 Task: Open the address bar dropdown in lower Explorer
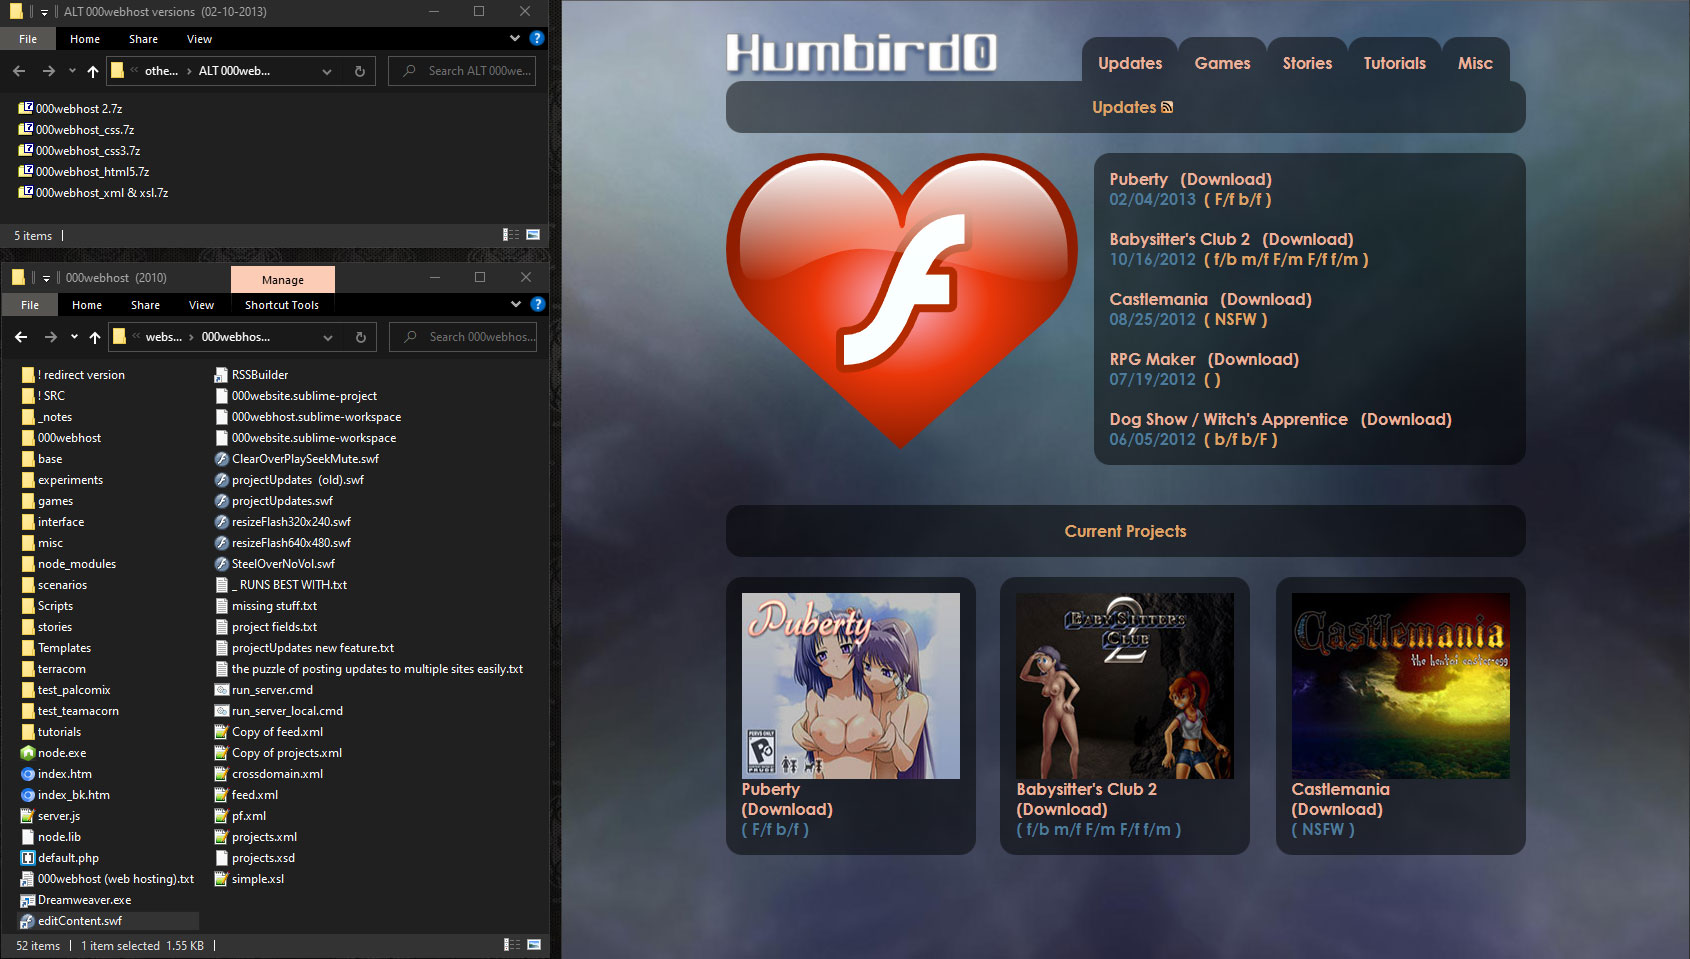coord(327,337)
